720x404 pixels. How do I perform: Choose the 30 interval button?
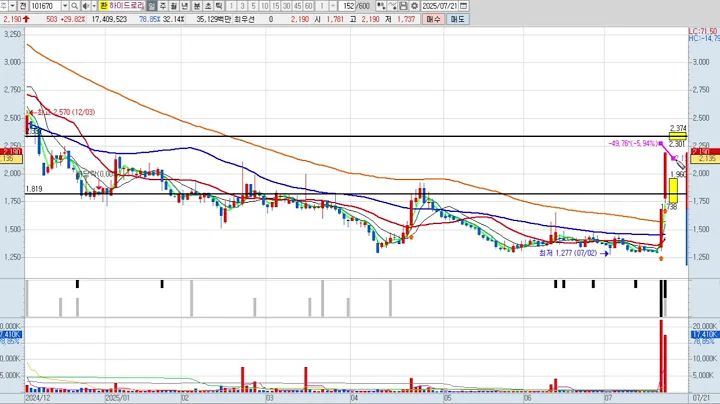(287, 6)
